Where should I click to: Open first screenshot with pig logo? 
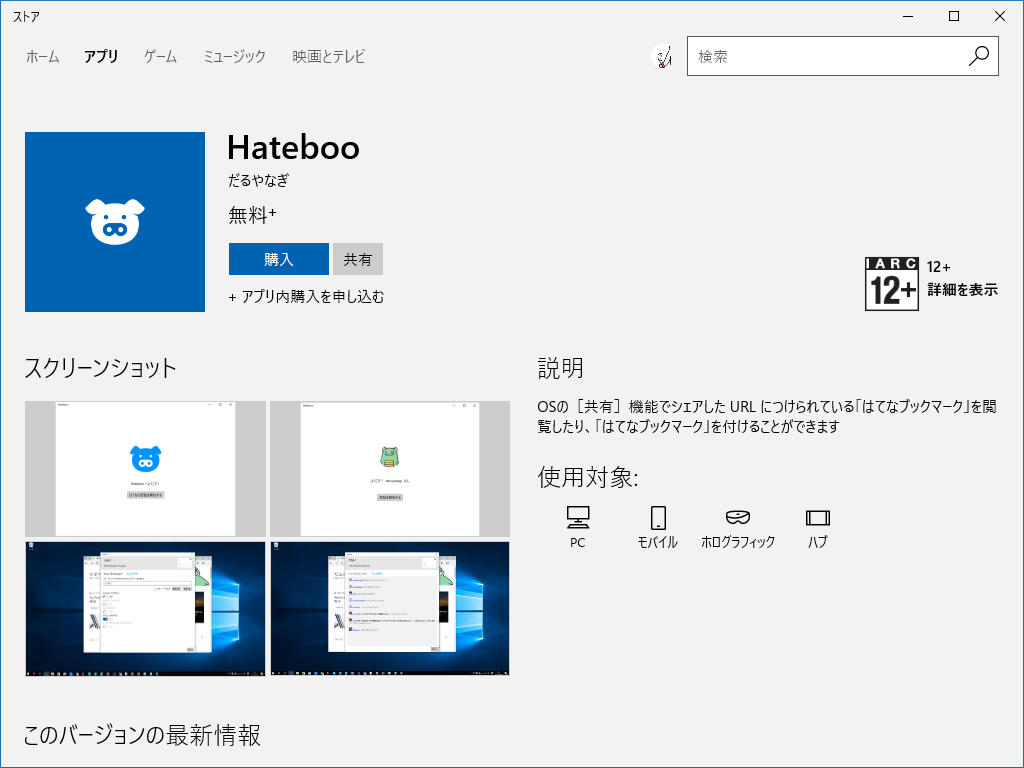coord(145,469)
